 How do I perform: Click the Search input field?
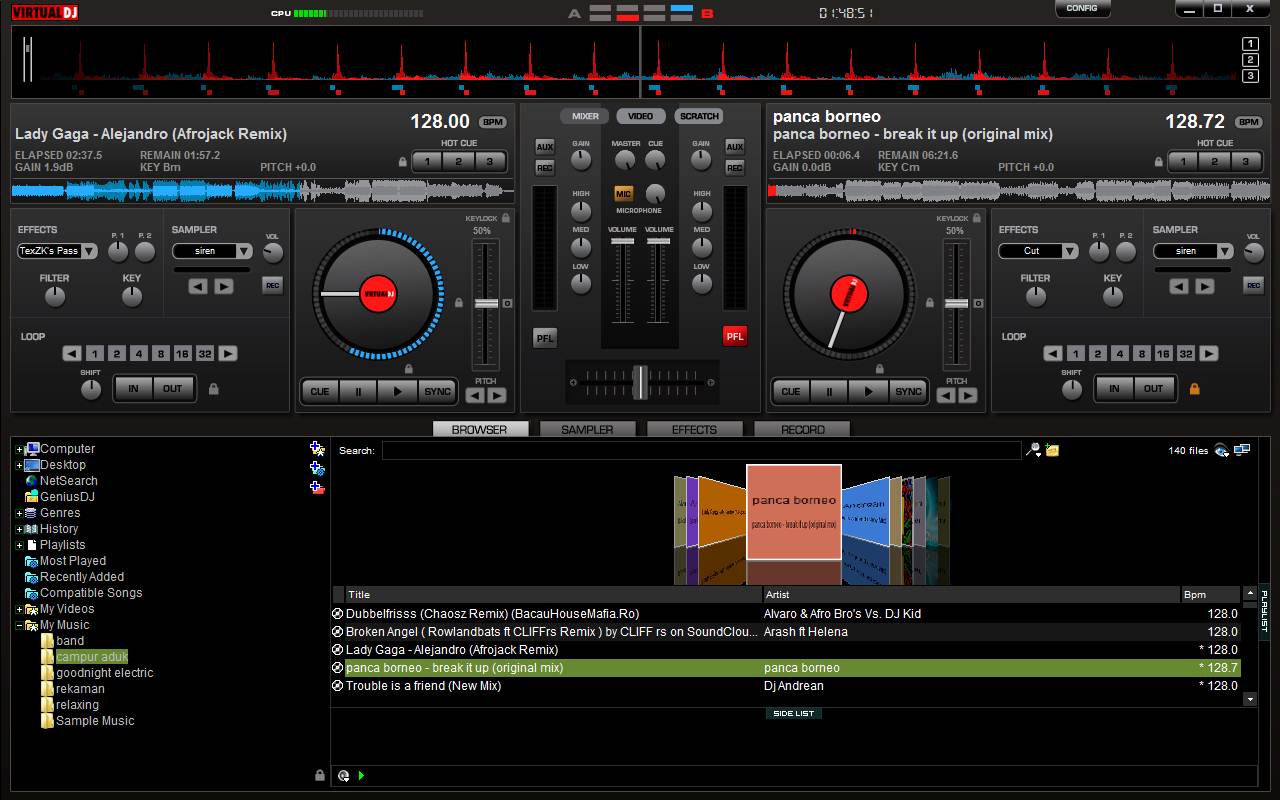tap(701, 450)
